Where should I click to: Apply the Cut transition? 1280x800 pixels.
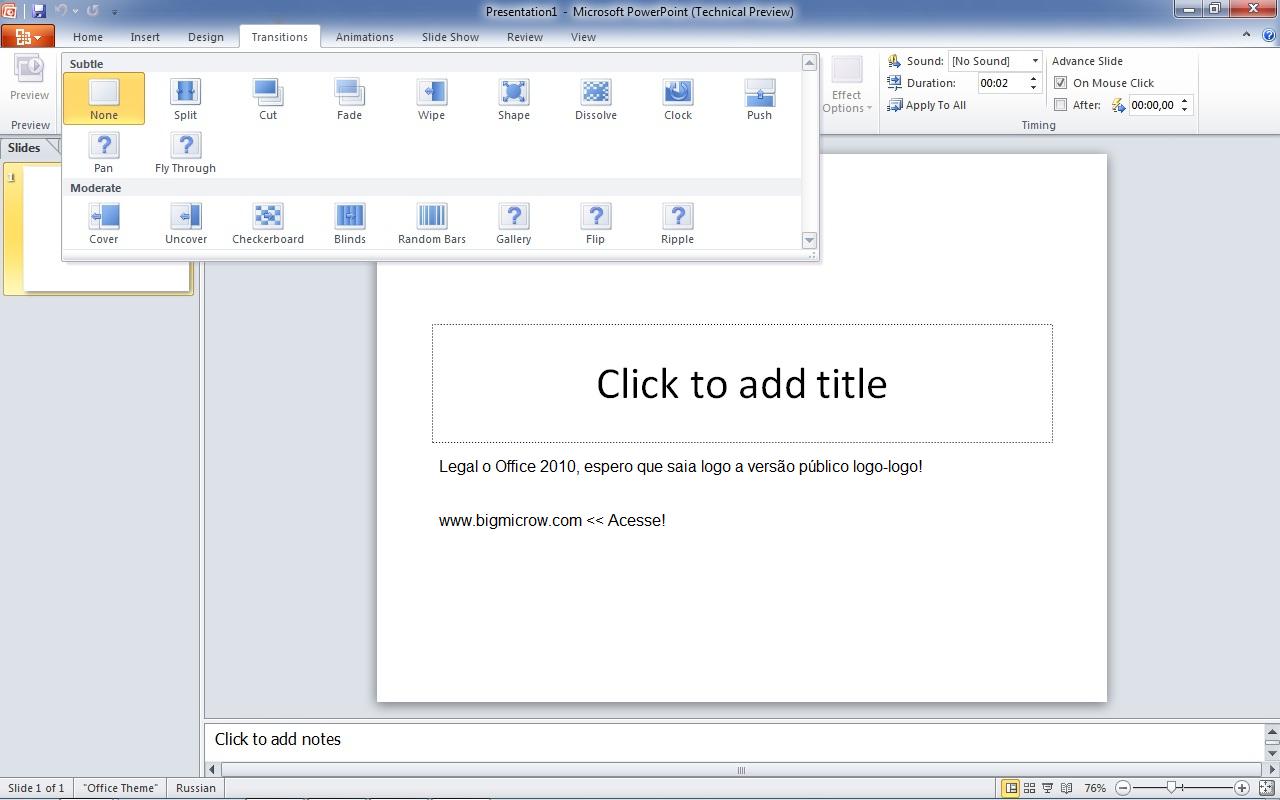268,98
